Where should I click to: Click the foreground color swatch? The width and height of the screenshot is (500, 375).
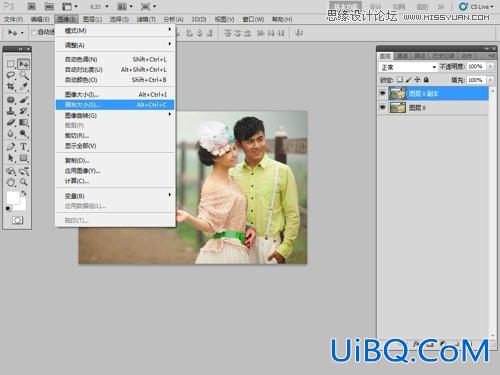pyautogui.click(x=13, y=197)
